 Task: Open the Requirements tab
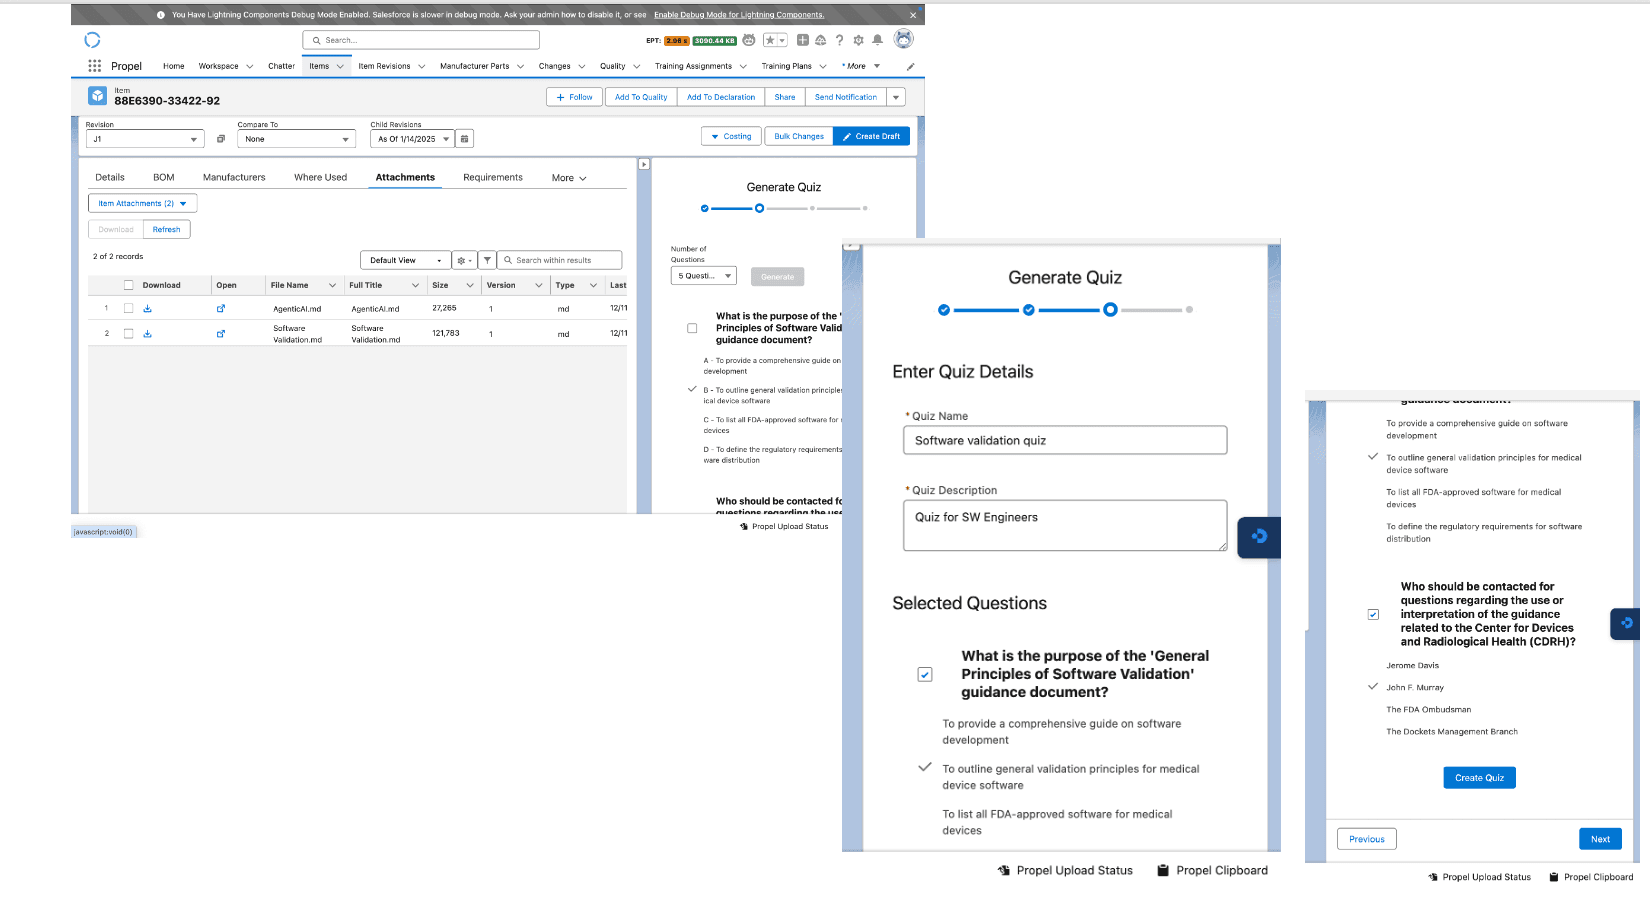[493, 178]
